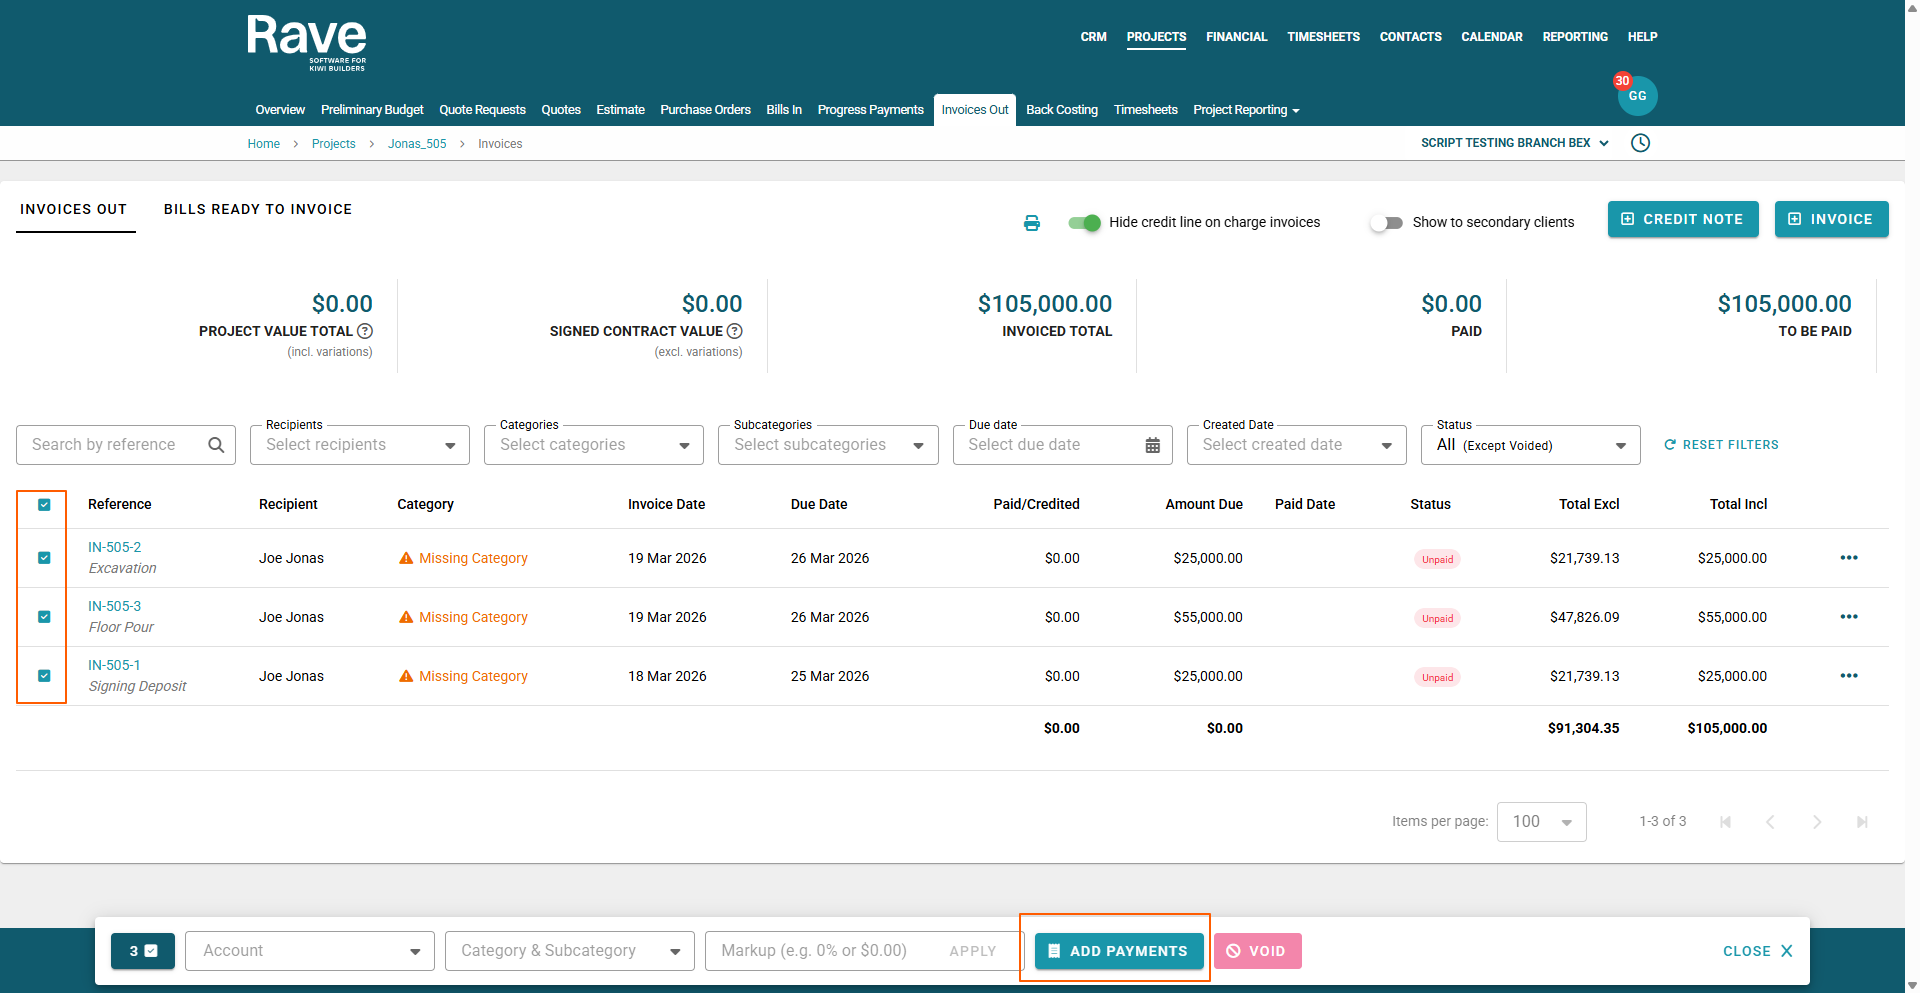Open actions menu for invoice IN-505-2
This screenshot has width=1920, height=993.
tap(1848, 558)
